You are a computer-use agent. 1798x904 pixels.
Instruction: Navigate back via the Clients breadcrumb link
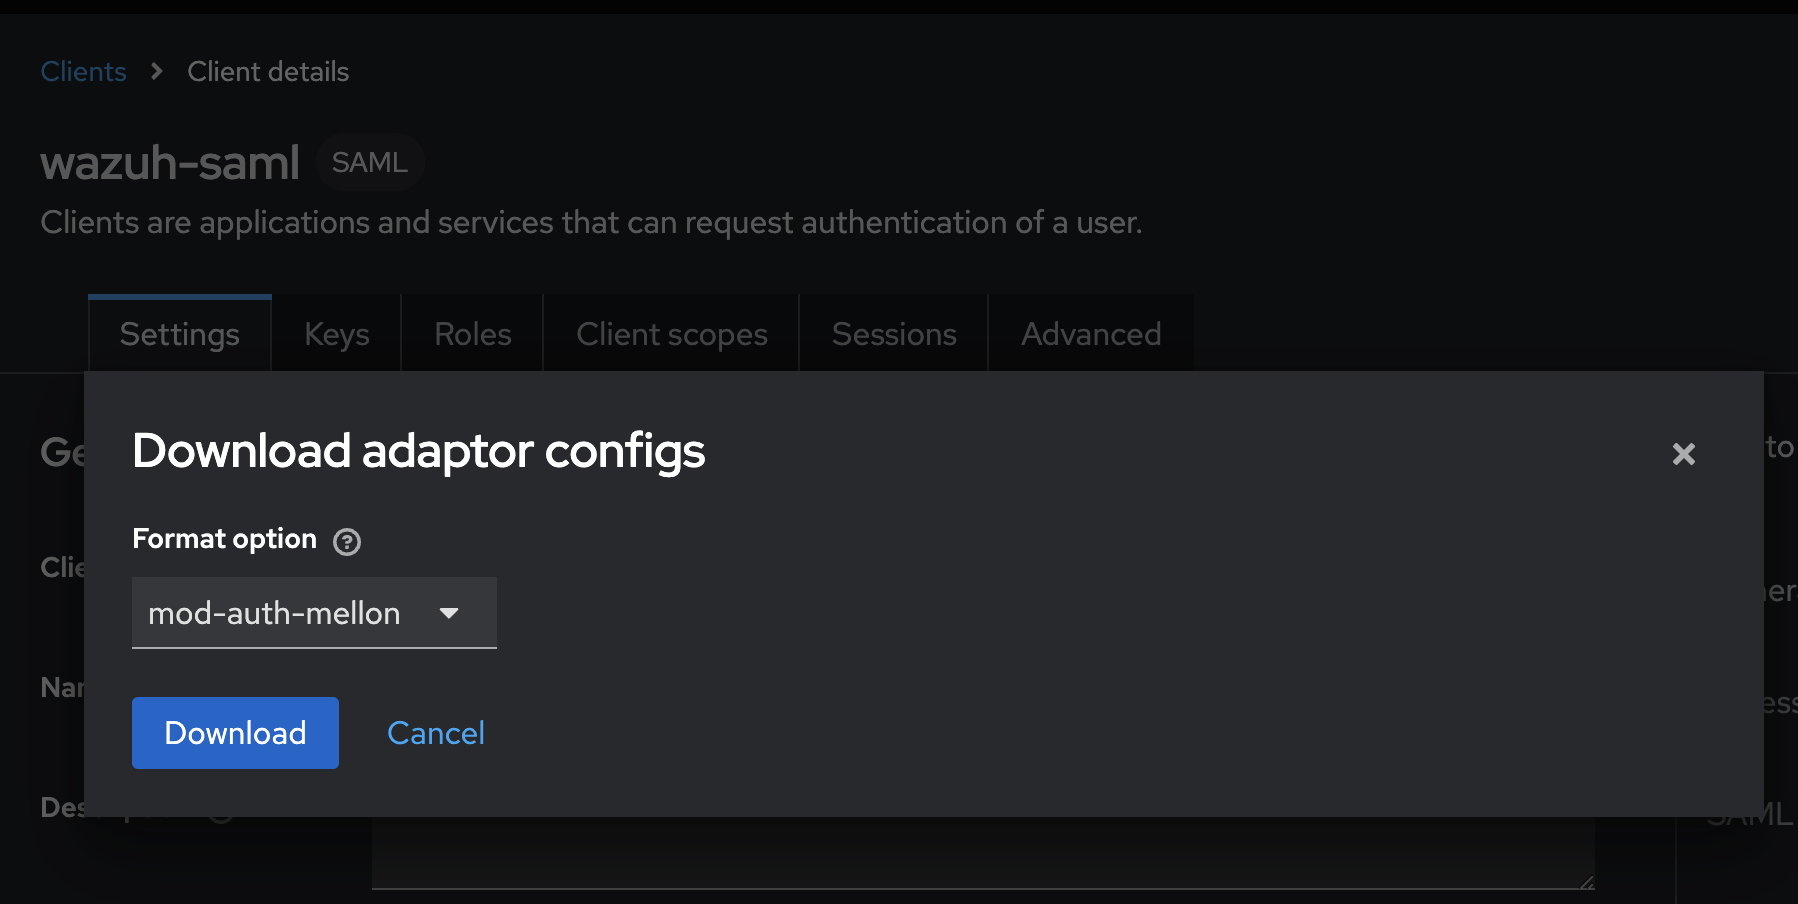(x=83, y=71)
